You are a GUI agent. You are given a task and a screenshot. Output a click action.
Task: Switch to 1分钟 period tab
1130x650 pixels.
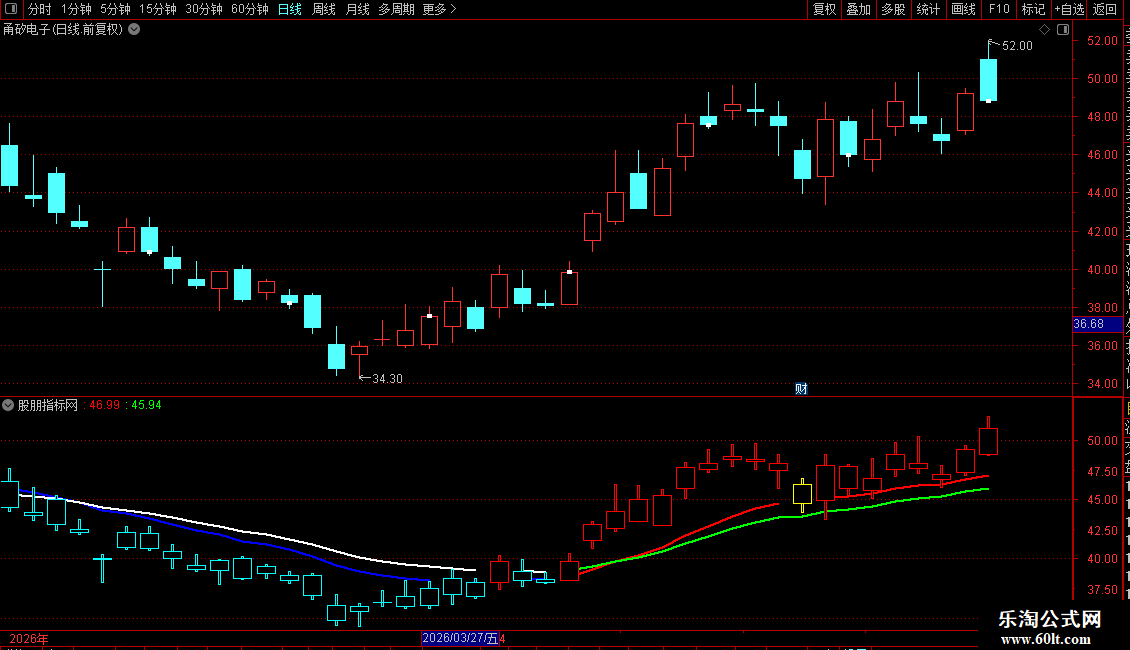(76, 9)
